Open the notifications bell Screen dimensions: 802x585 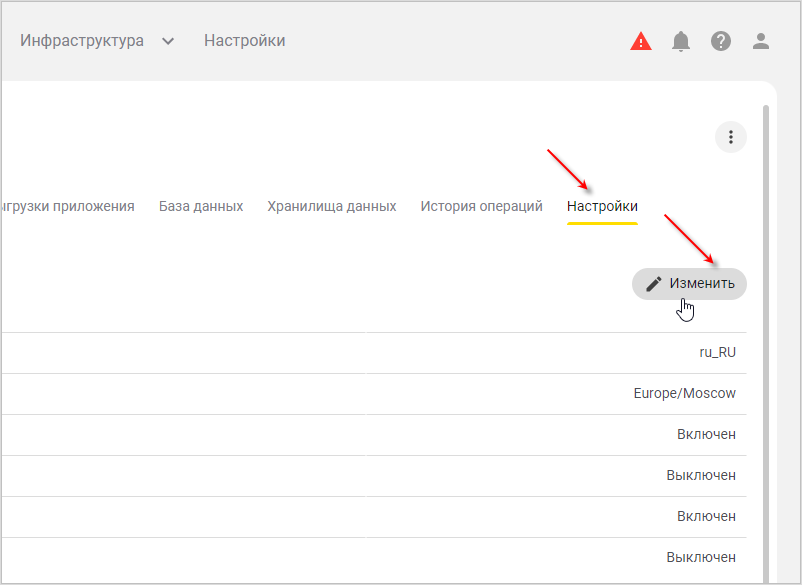(x=681, y=41)
